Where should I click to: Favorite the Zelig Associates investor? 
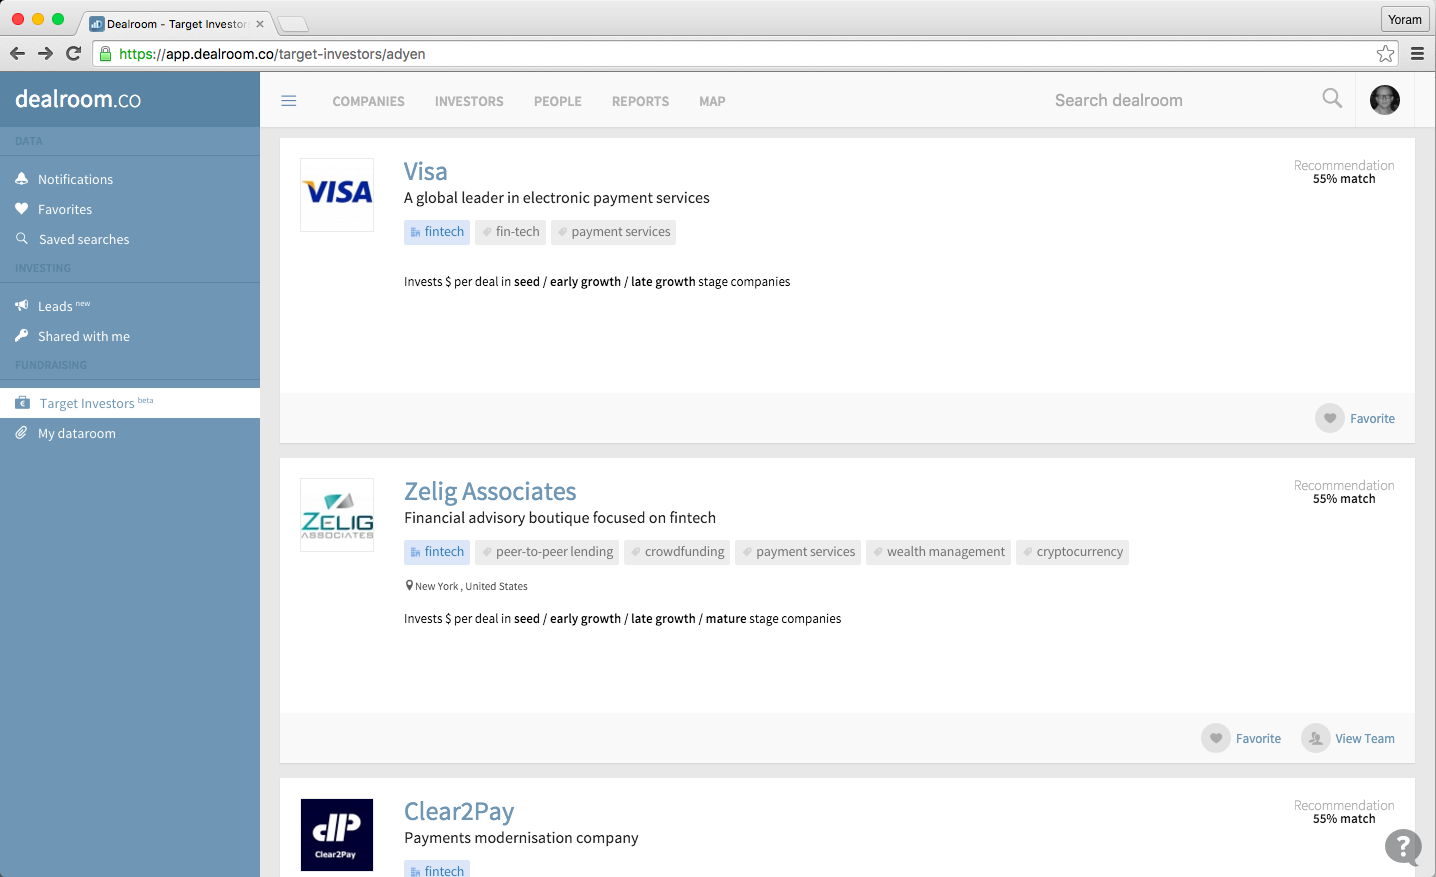(x=1241, y=739)
